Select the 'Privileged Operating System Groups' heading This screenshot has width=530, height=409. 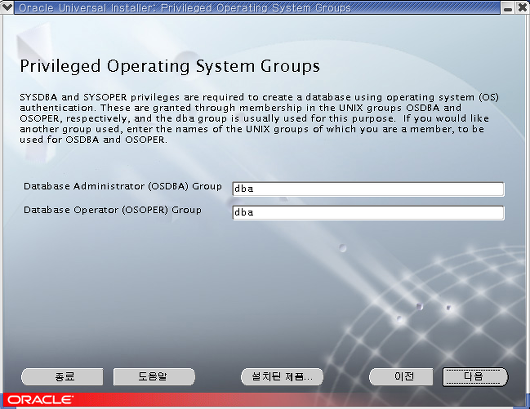point(170,66)
